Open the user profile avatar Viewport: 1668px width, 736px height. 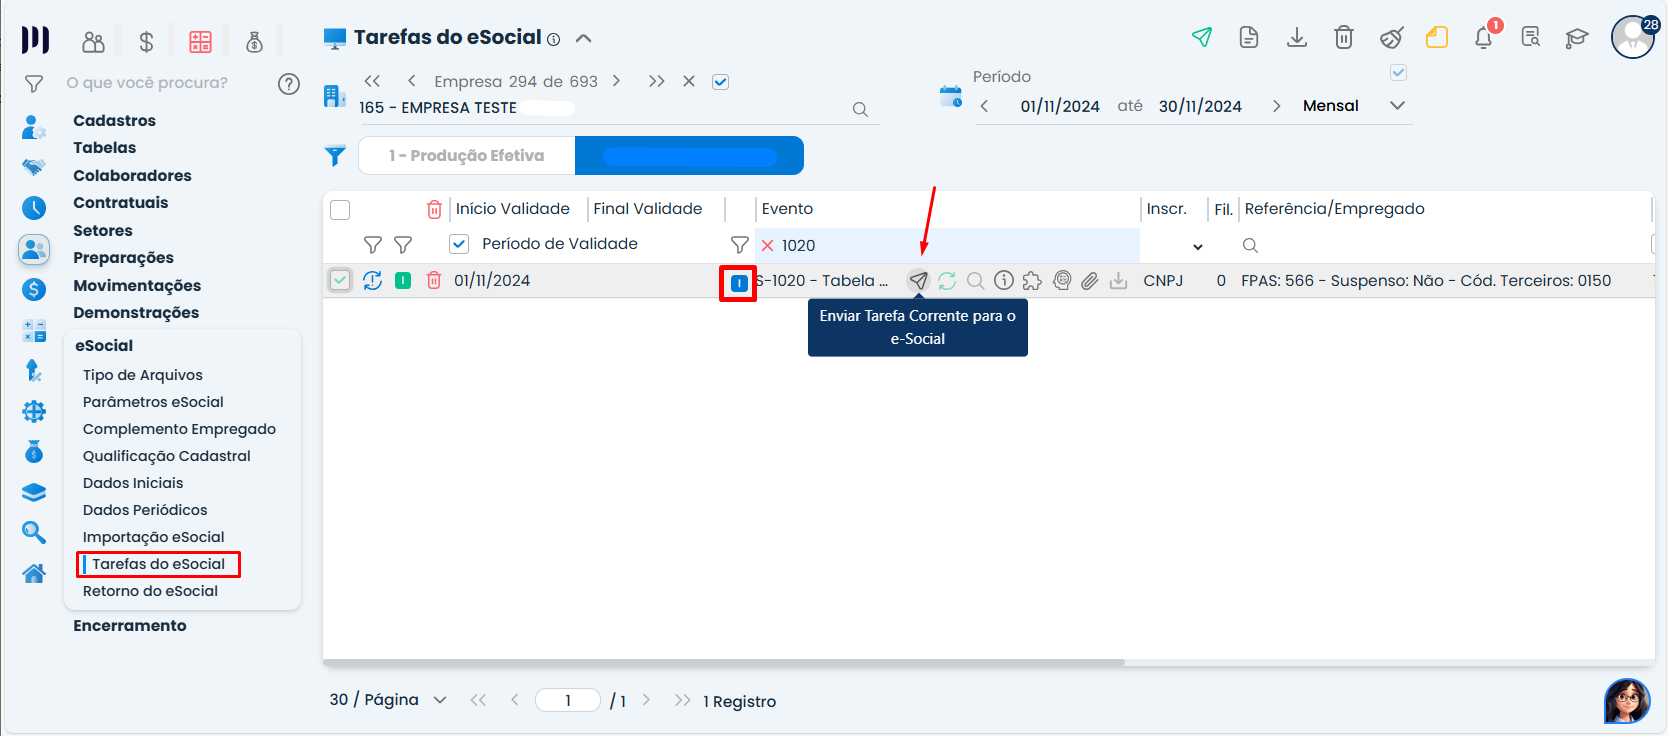click(1633, 38)
